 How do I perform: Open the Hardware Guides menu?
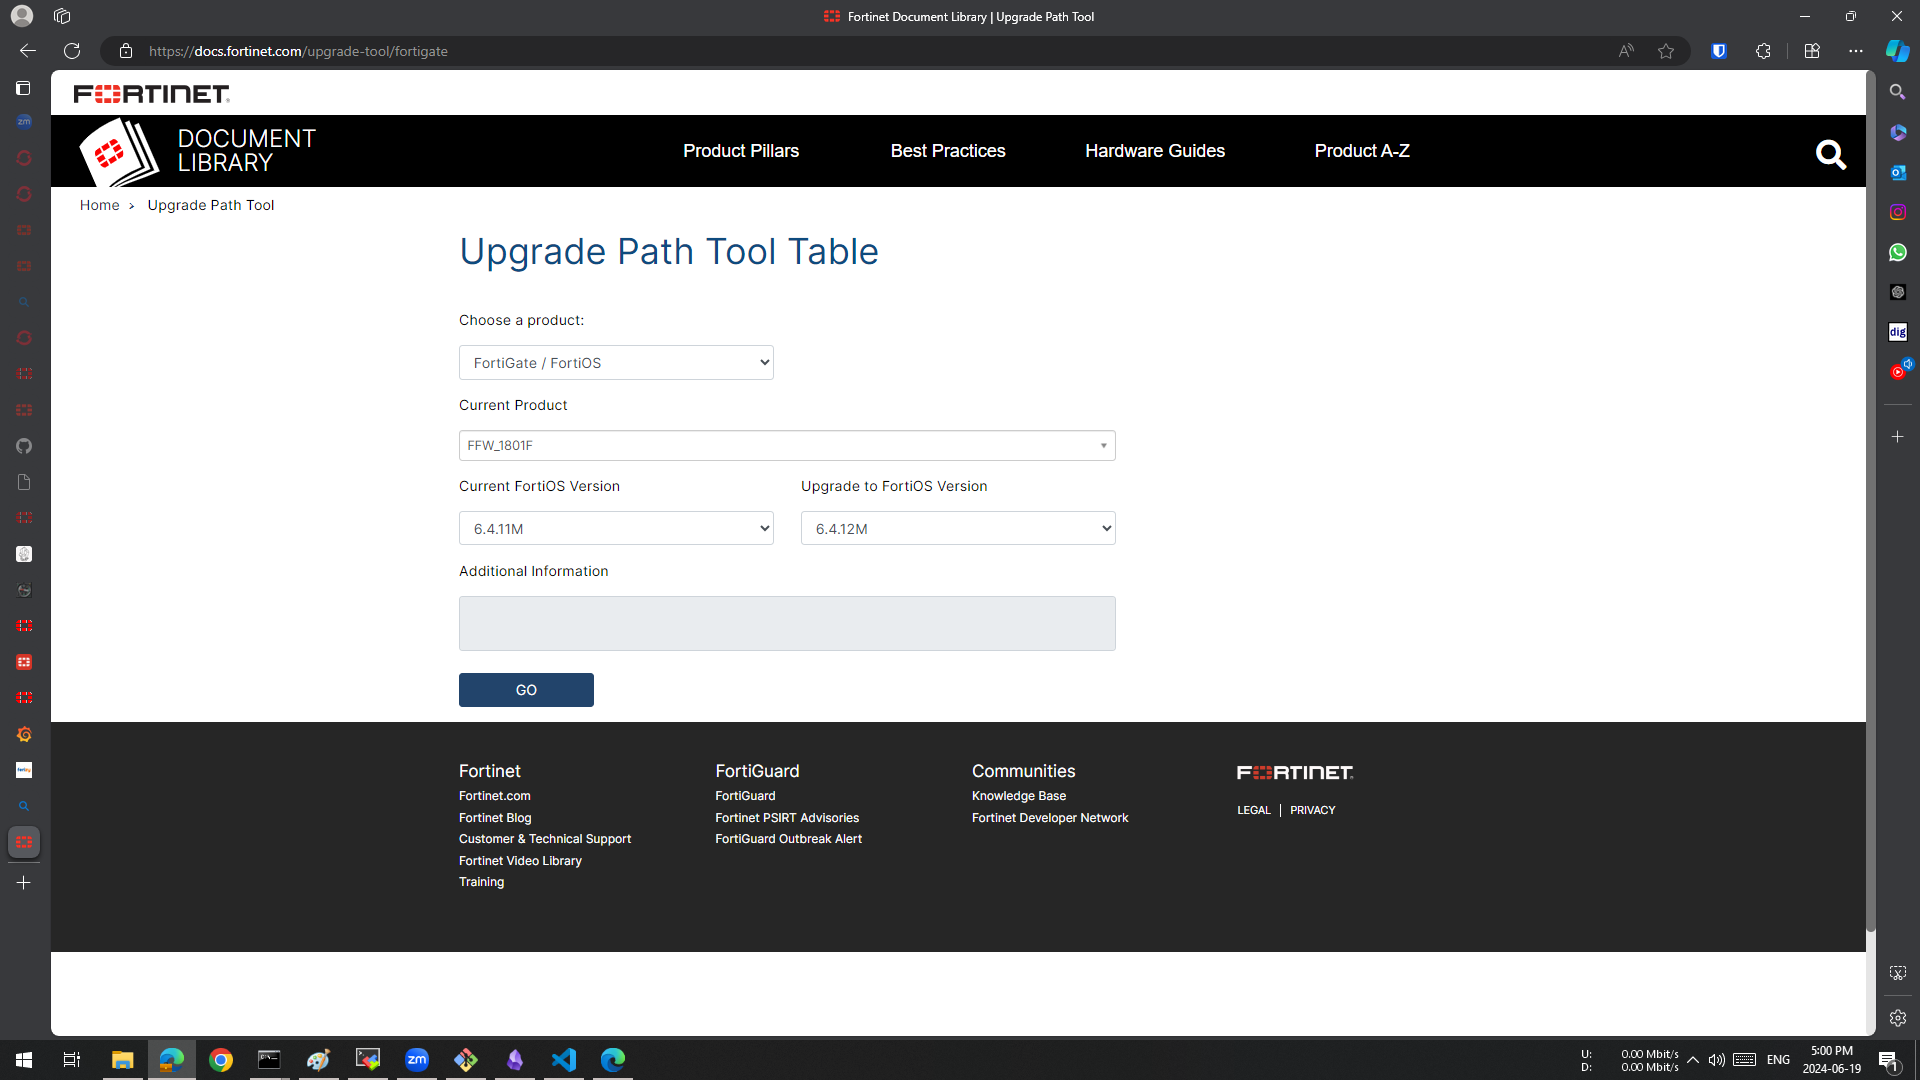click(x=1155, y=151)
